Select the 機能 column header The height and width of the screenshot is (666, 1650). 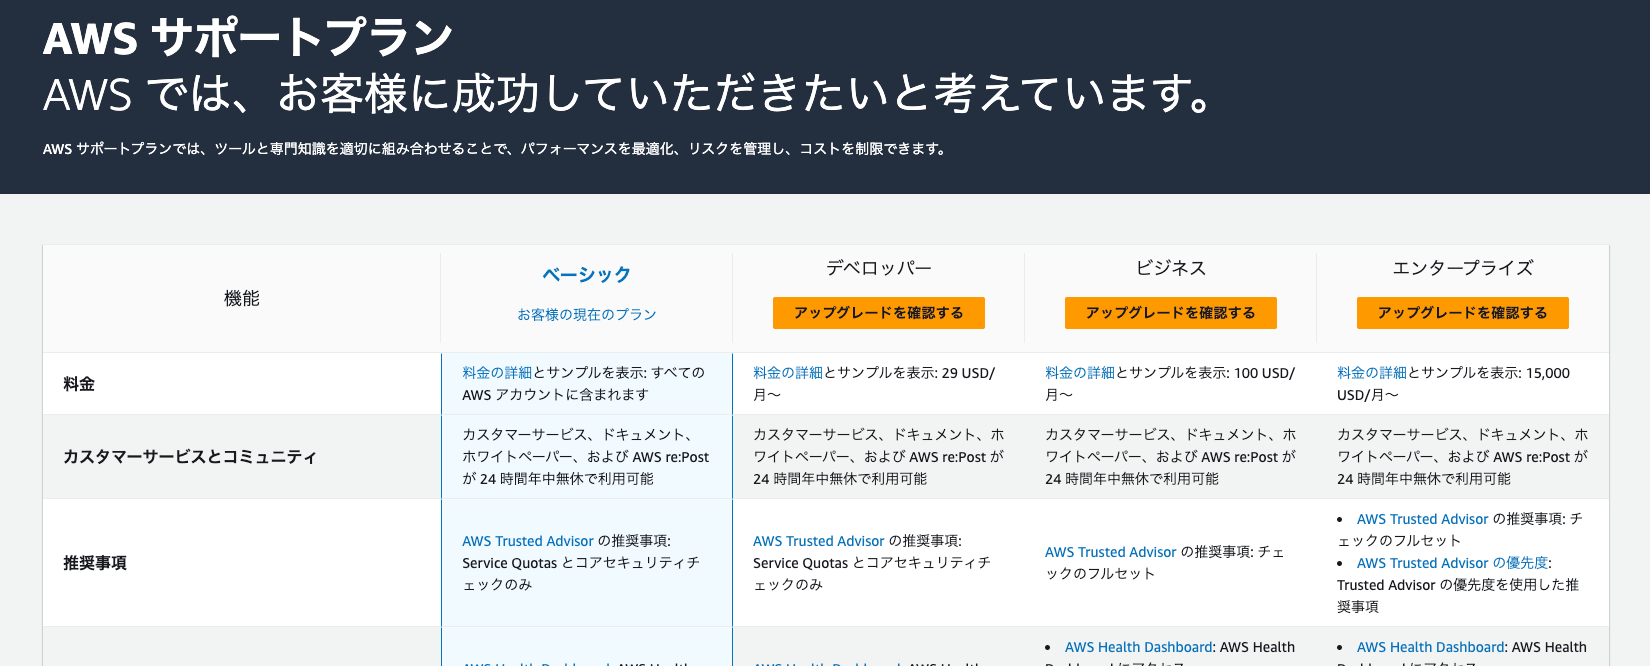pos(241,298)
